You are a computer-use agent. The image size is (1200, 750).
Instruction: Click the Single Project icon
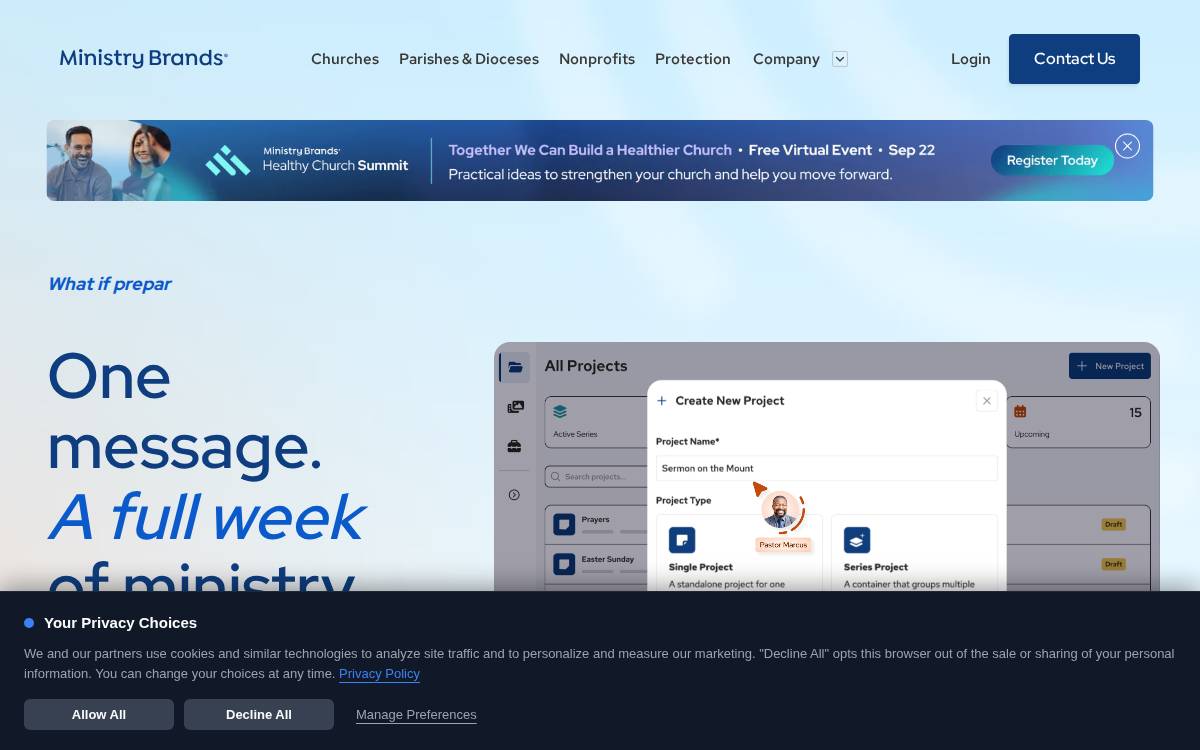point(682,540)
